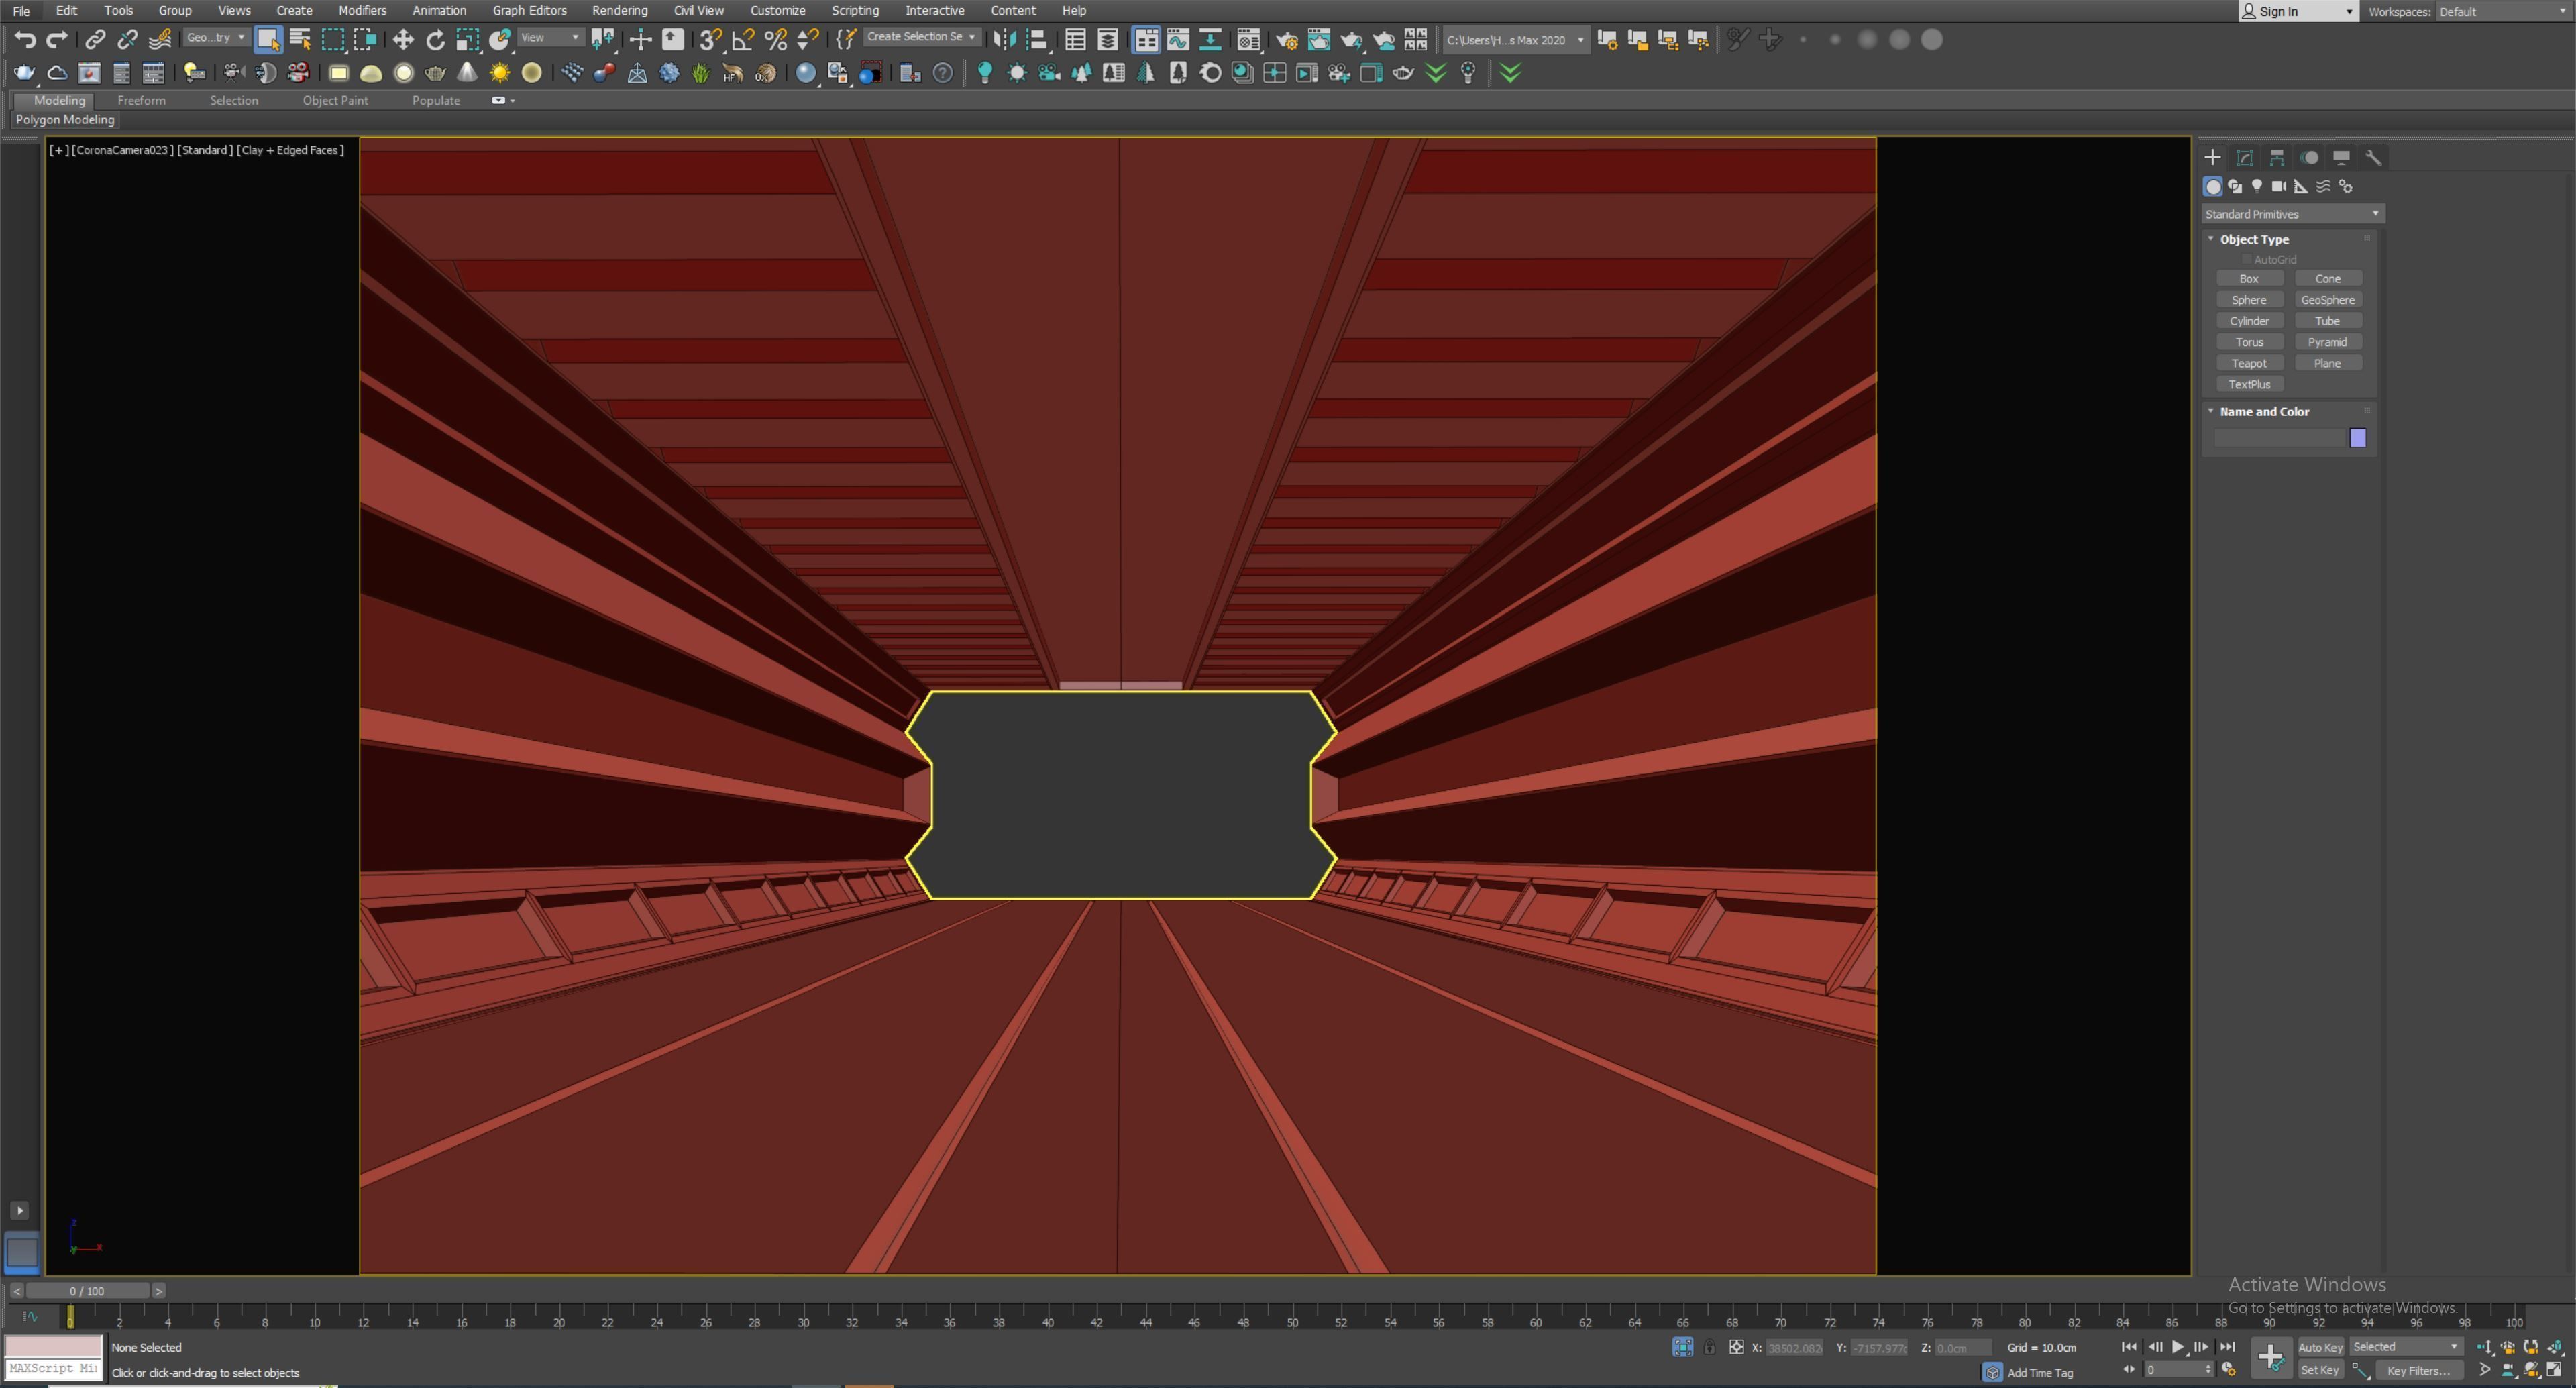Enable the AutoGrid checkbox

tap(2248, 259)
